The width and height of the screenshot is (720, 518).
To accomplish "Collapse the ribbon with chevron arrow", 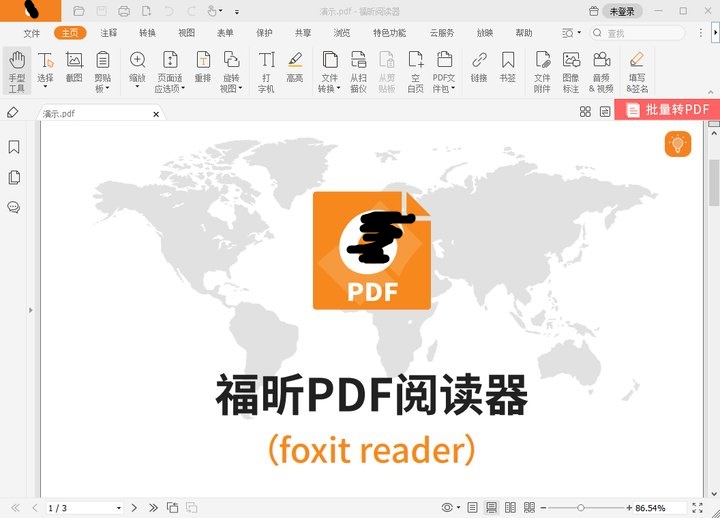I will point(711,92).
